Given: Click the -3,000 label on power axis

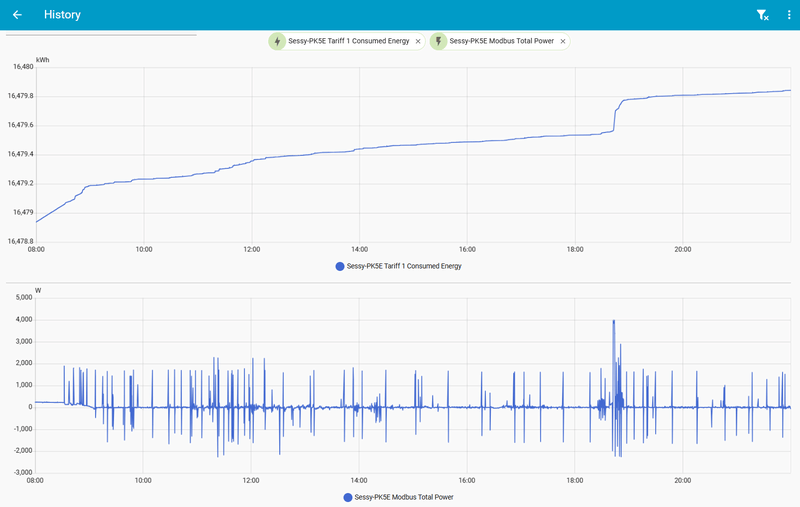Looking at the screenshot, I should pyautogui.click(x=23, y=472).
